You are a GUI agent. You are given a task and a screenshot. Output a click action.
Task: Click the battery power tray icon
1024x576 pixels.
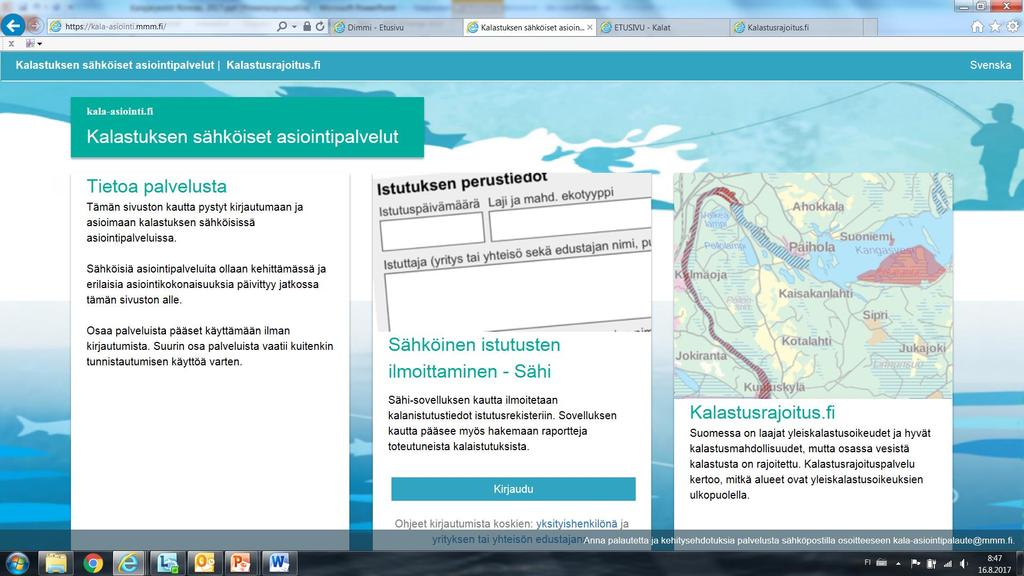point(931,563)
